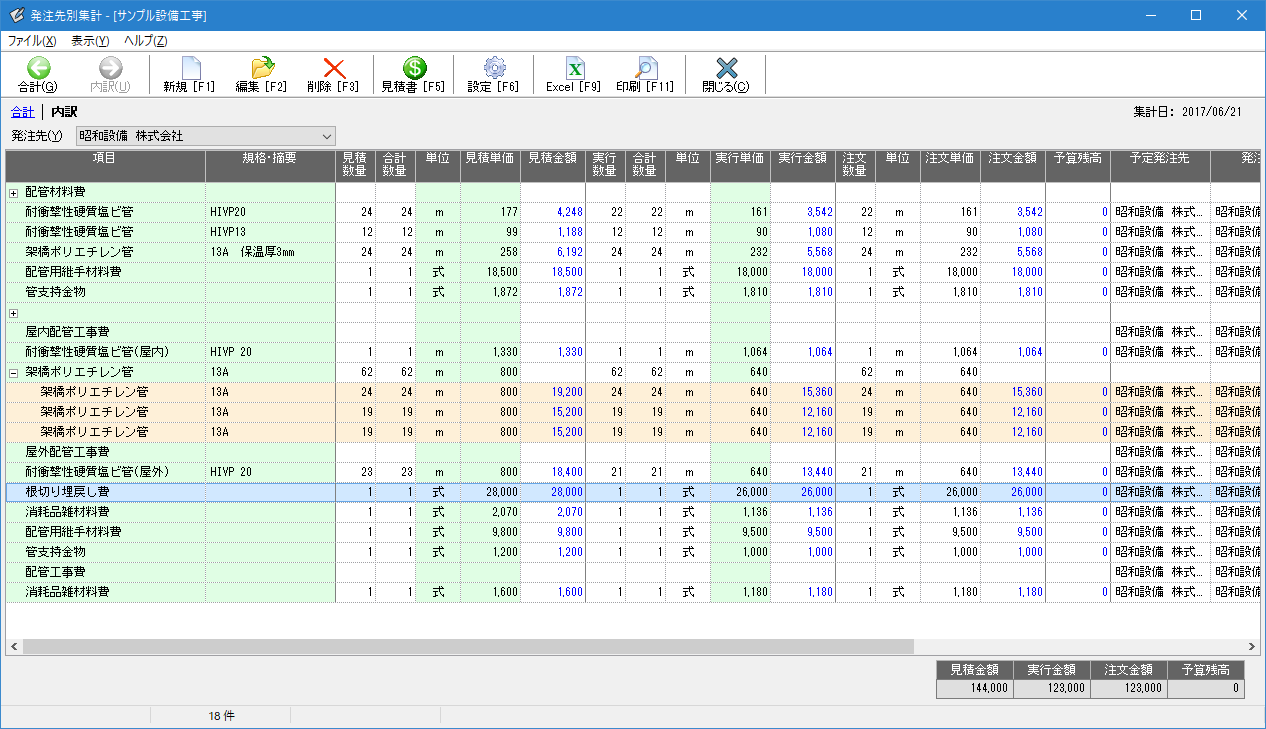Screen dimensions: 1266x729
Task: Click the 閉じる close icon in toolbar
Action: tap(726, 68)
